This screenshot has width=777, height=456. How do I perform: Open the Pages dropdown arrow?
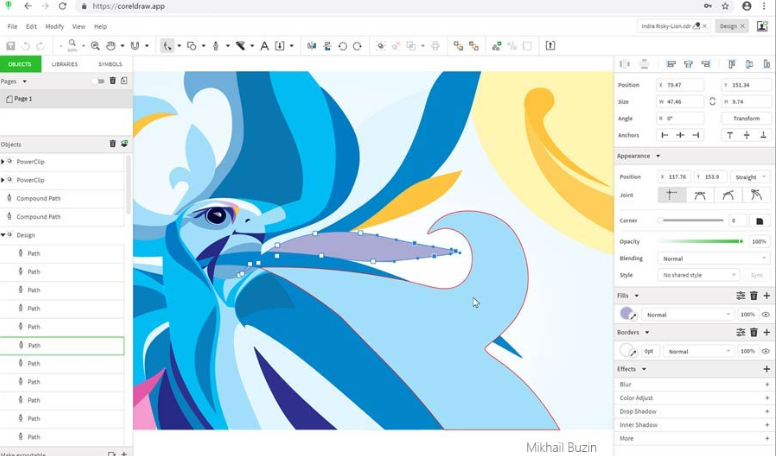pyautogui.click(x=24, y=81)
